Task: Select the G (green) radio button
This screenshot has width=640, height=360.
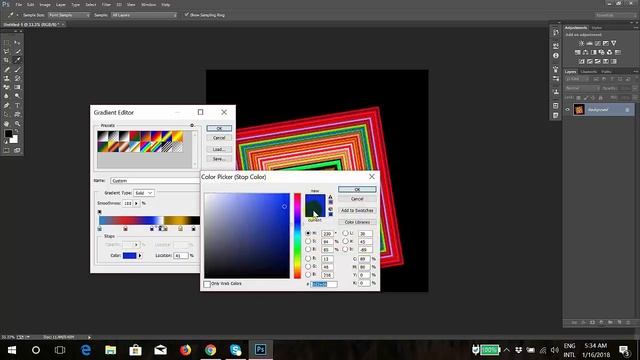Action: coord(308,267)
